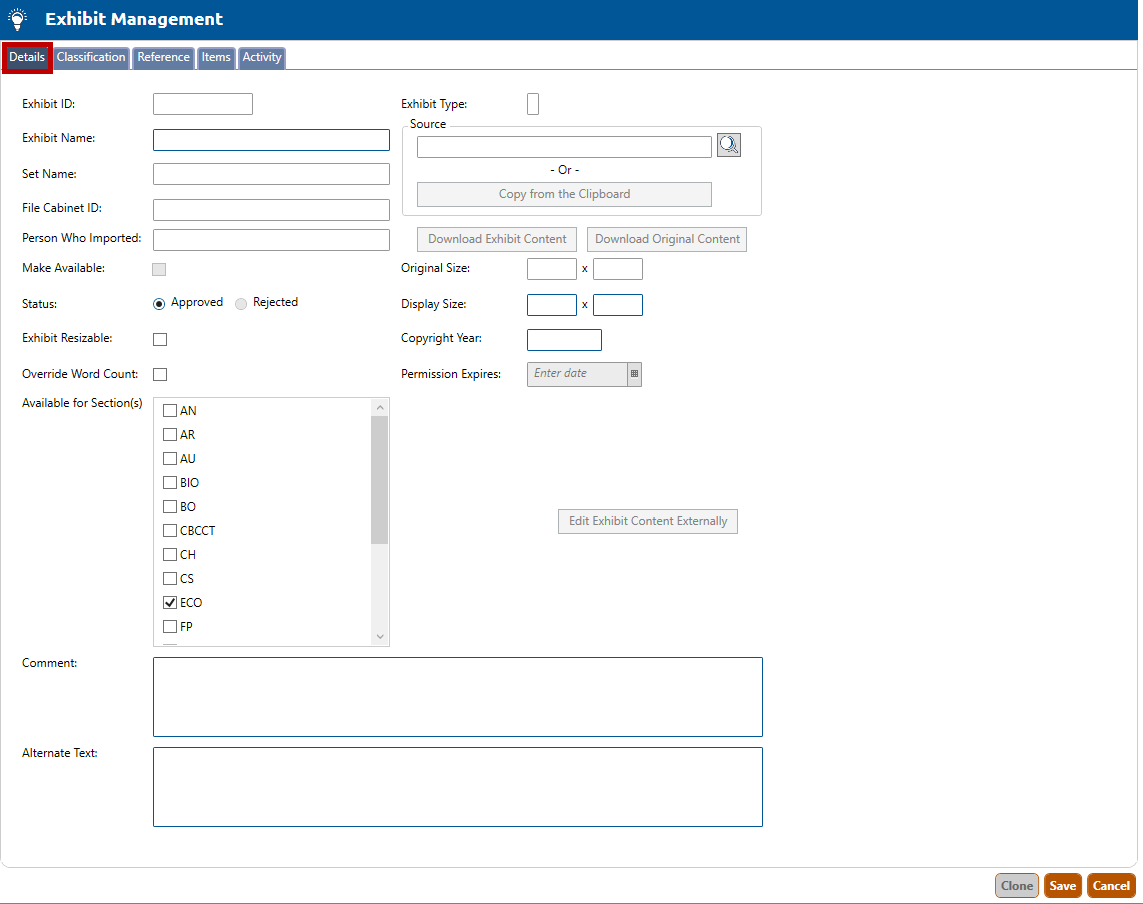Select the Rejected status radio button
The height and width of the screenshot is (904, 1143).
[241, 303]
